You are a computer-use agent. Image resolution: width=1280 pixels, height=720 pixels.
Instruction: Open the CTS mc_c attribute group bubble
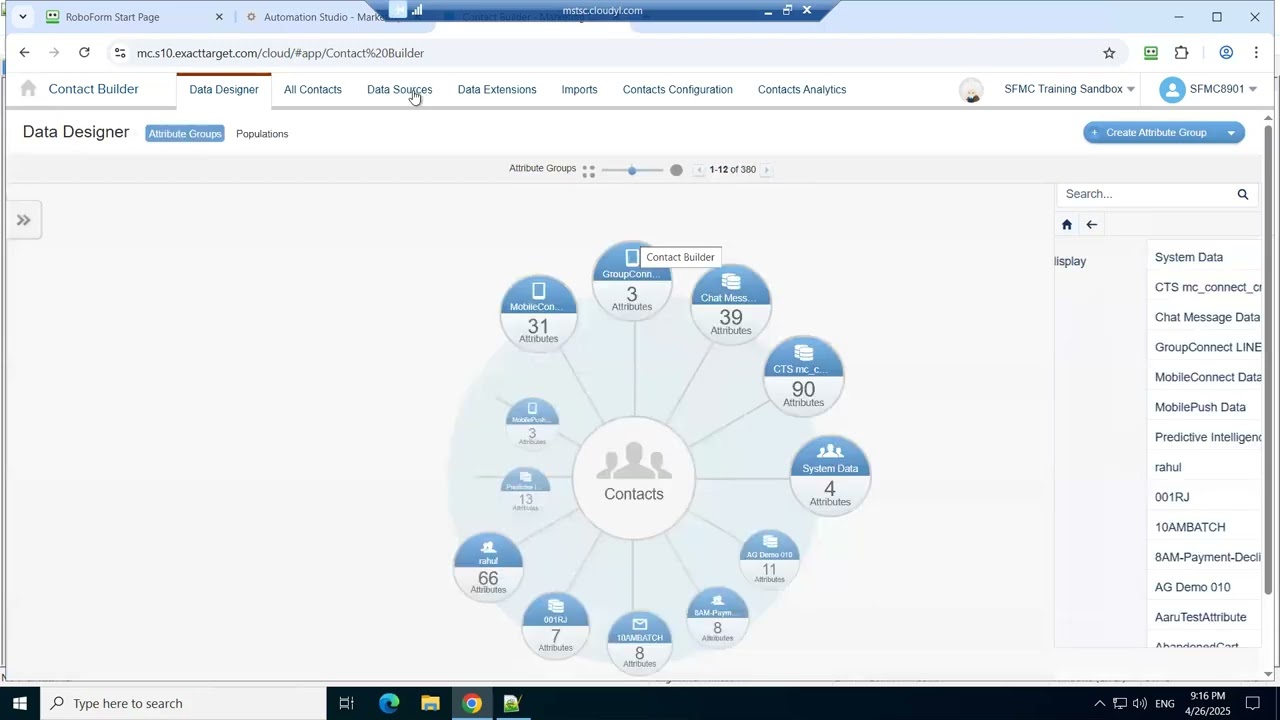click(803, 376)
